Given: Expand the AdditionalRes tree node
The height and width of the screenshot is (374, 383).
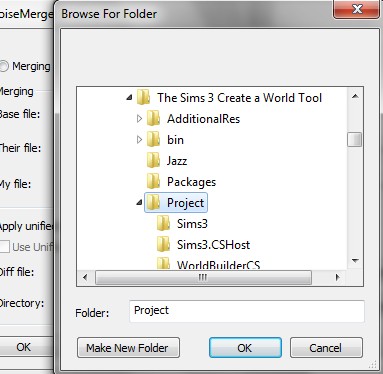Looking at the screenshot, I should [x=140, y=119].
